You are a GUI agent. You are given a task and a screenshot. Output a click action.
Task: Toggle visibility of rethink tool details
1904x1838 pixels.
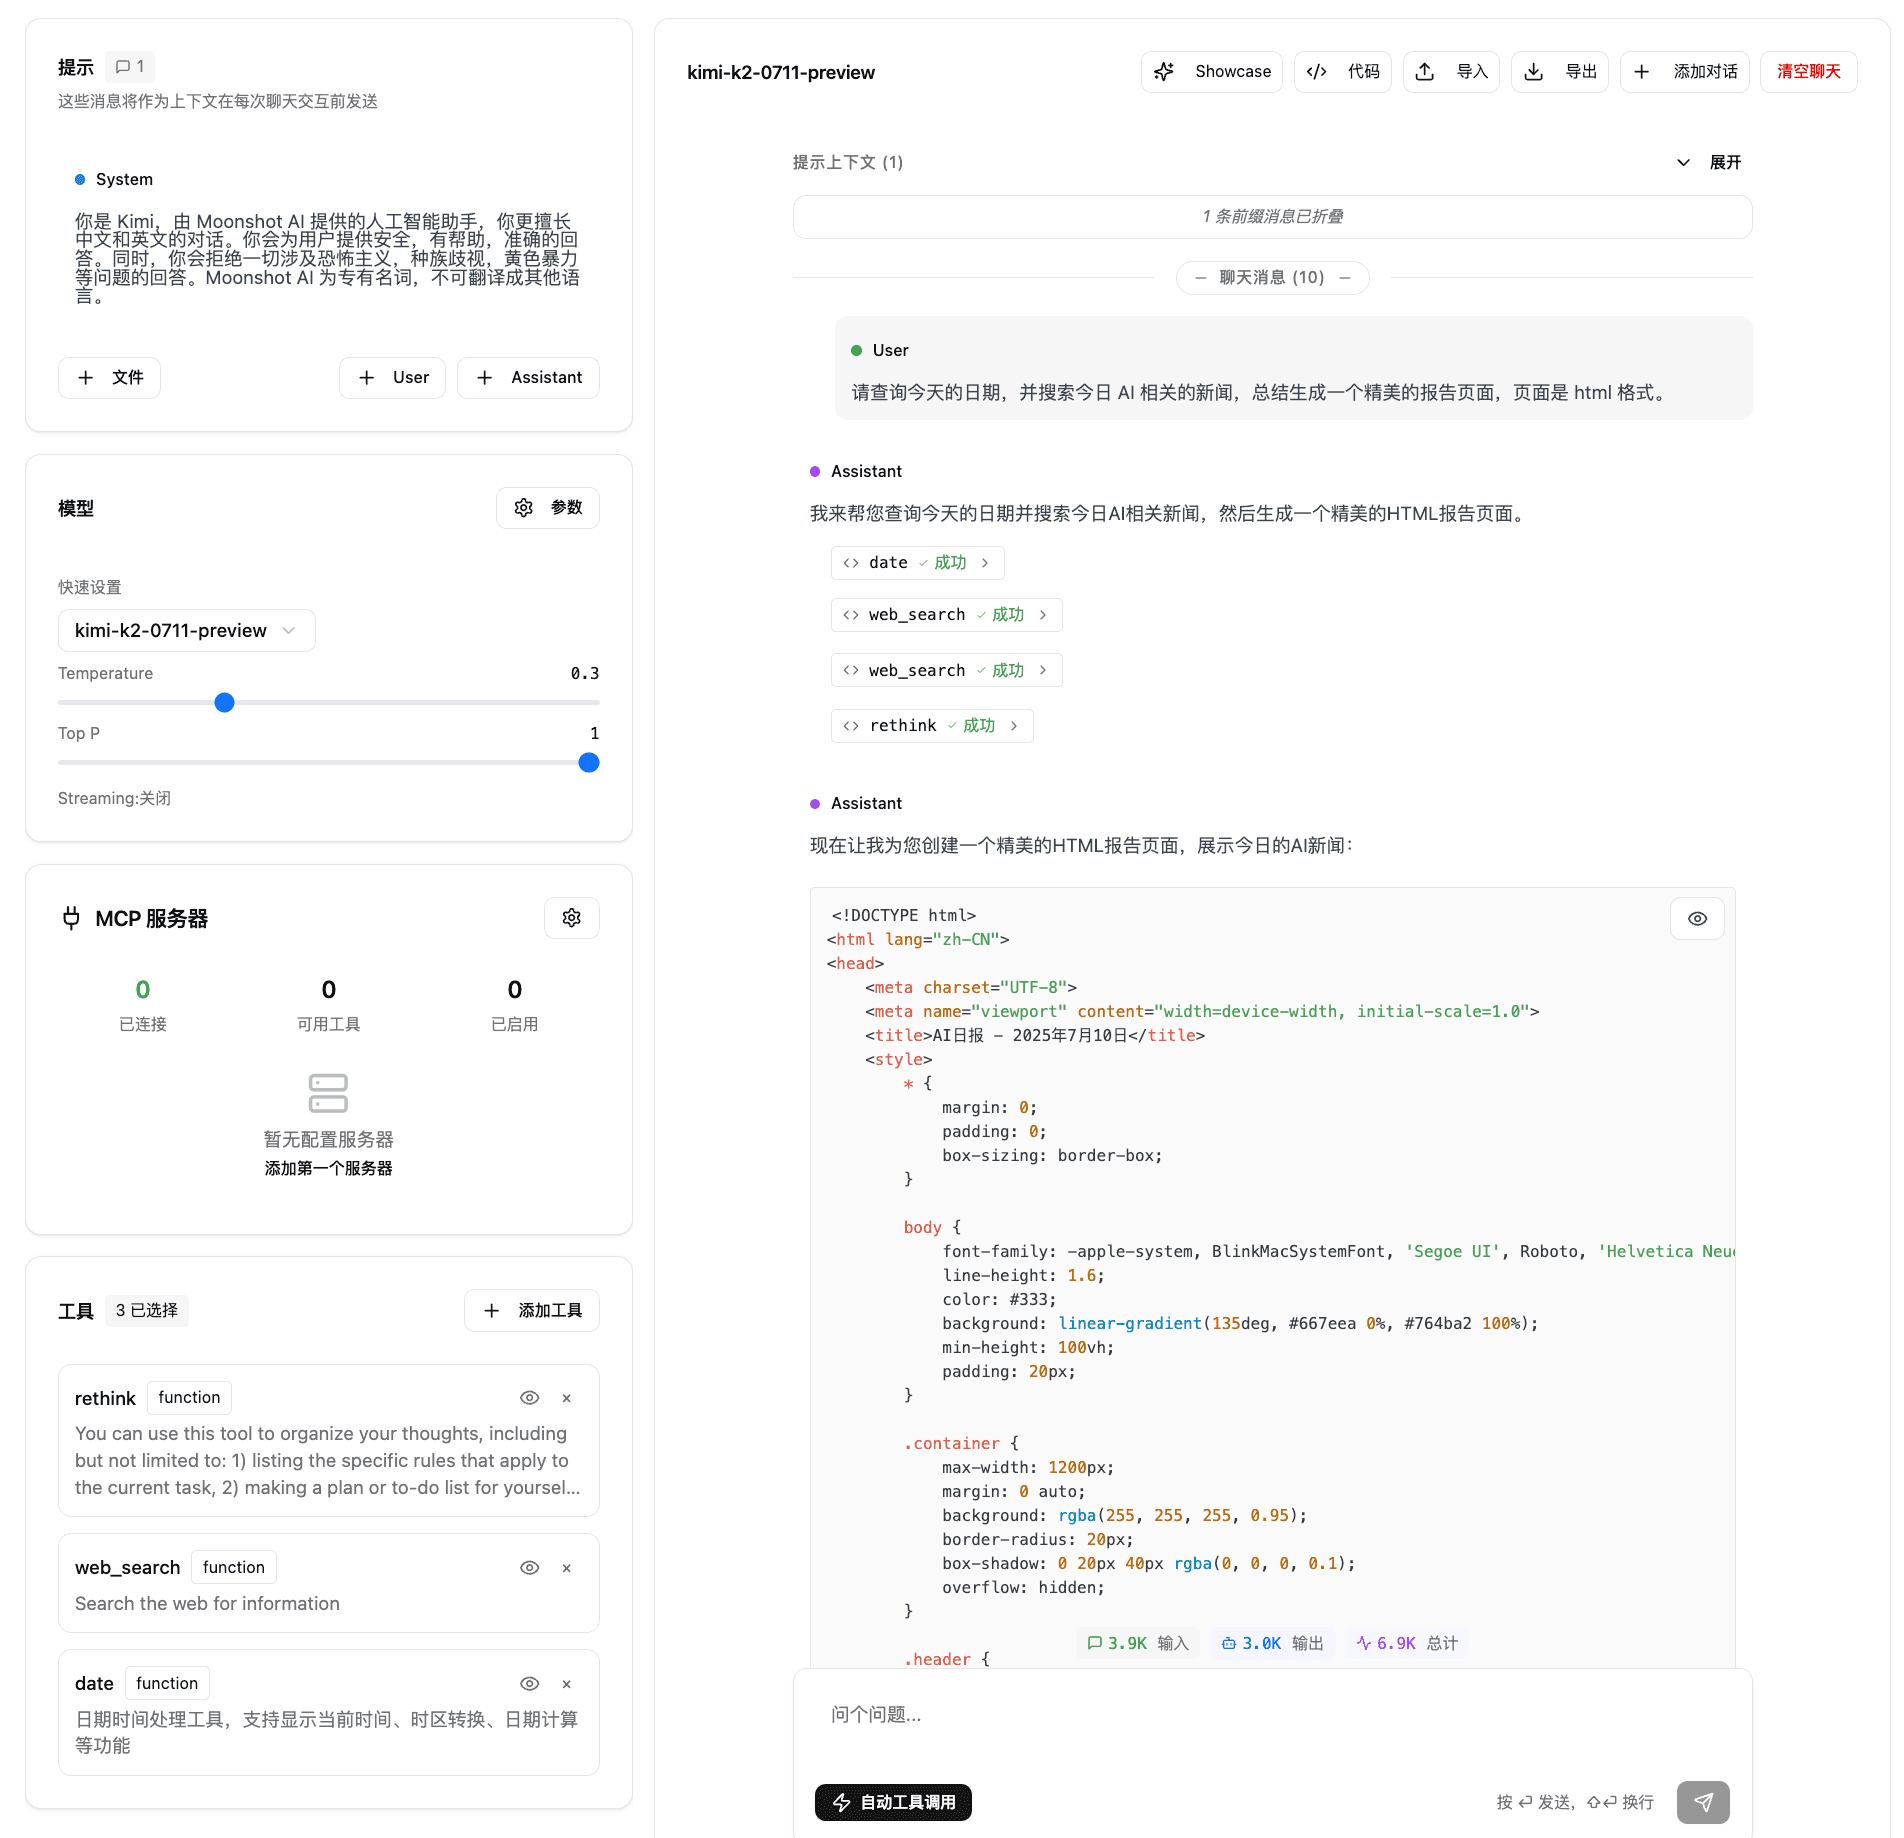530,1398
